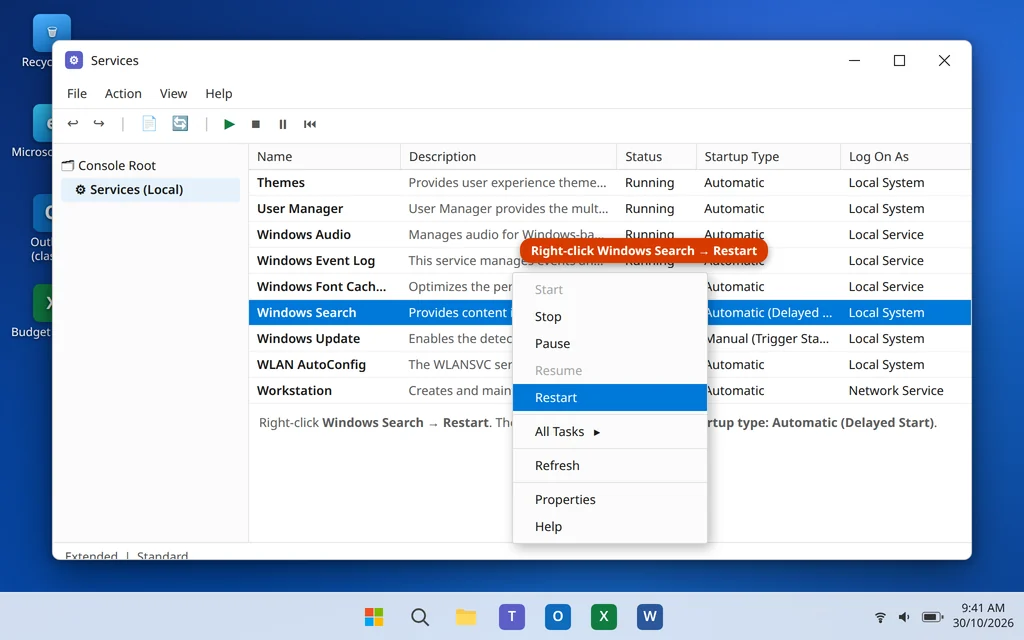
Task: Switch to the Standard tab
Action: (162, 555)
